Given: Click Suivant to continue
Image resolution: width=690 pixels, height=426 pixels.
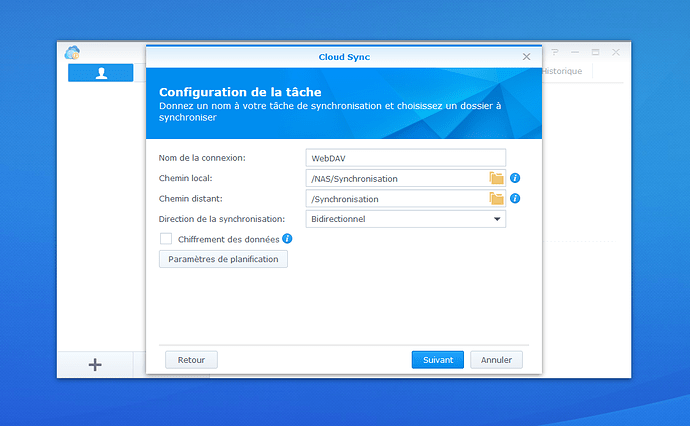Looking at the screenshot, I should [437, 360].
